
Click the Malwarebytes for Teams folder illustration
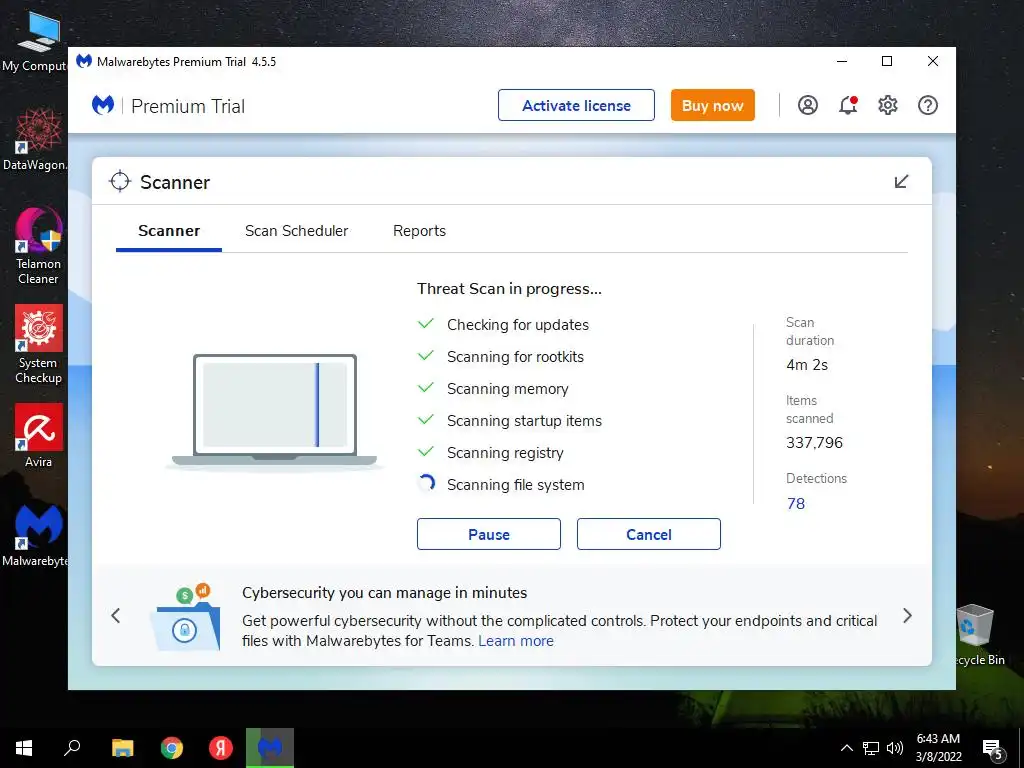pyautogui.click(x=185, y=617)
